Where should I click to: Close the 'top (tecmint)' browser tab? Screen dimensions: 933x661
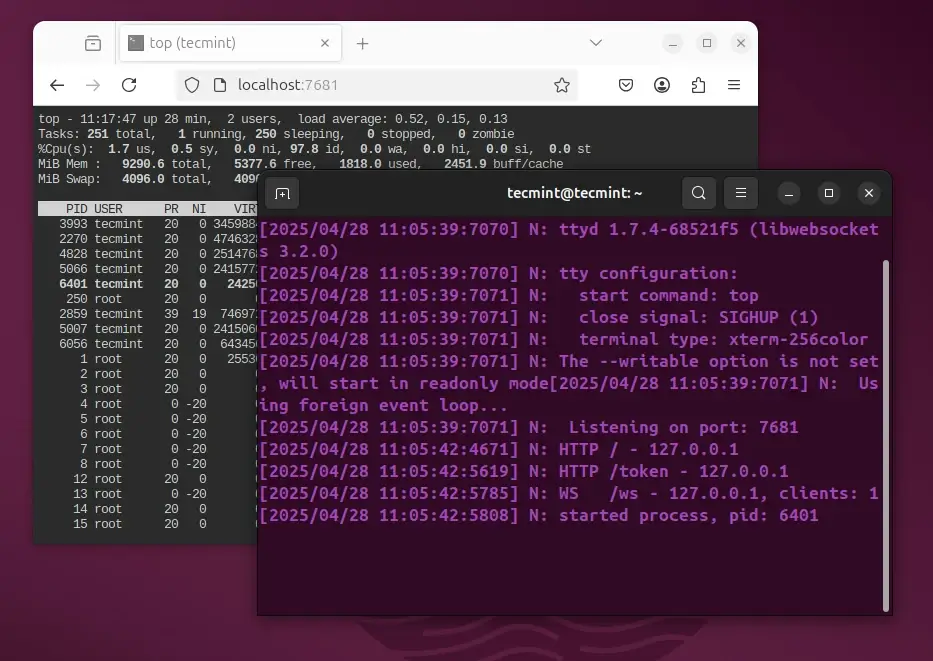coord(325,43)
